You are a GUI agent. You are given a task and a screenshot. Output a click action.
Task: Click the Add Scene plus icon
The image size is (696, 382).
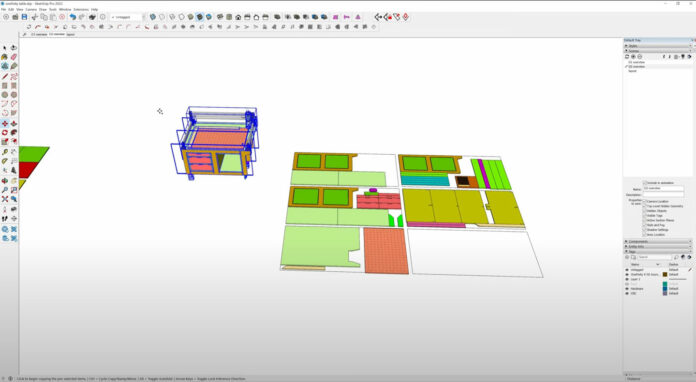(x=633, y=57)
